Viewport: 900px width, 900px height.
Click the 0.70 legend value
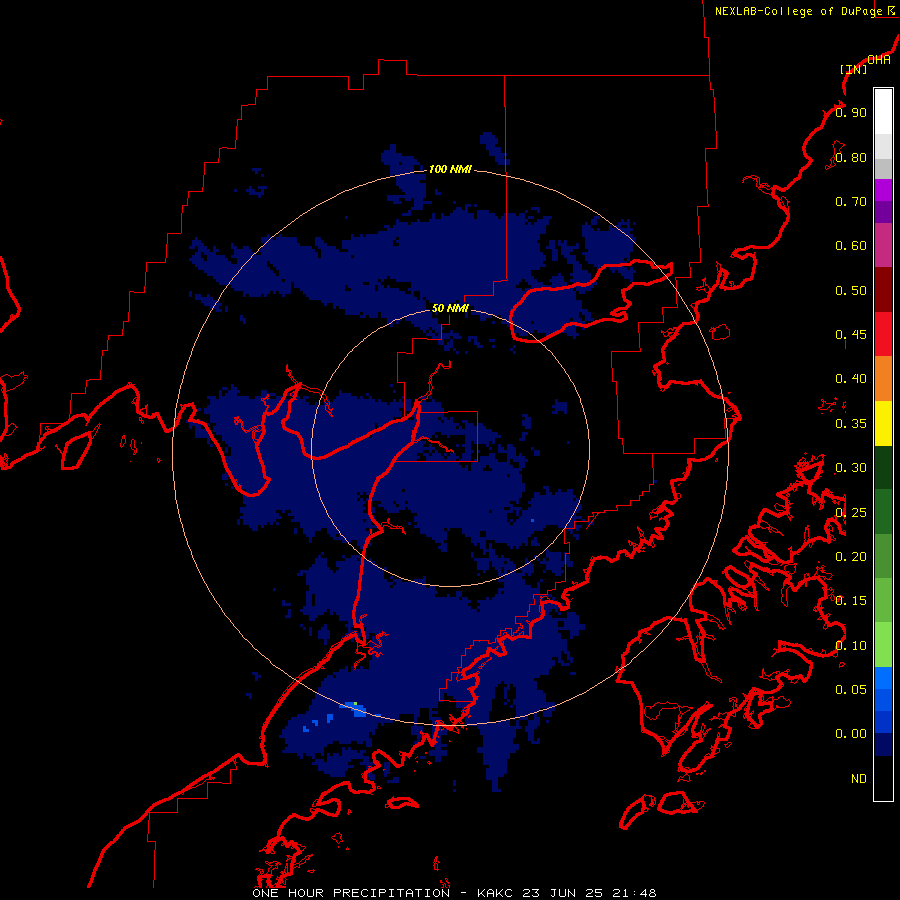pos(851,201)
